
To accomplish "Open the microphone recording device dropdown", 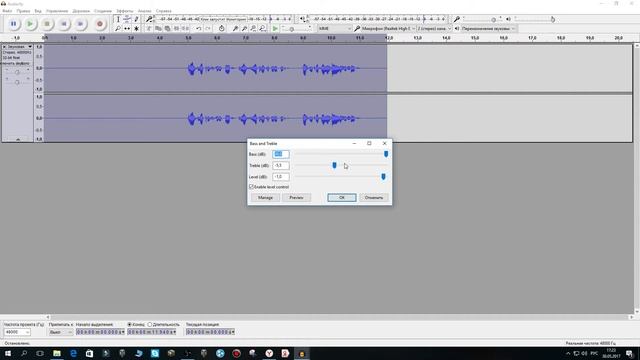I will click(x=388, y=29).
